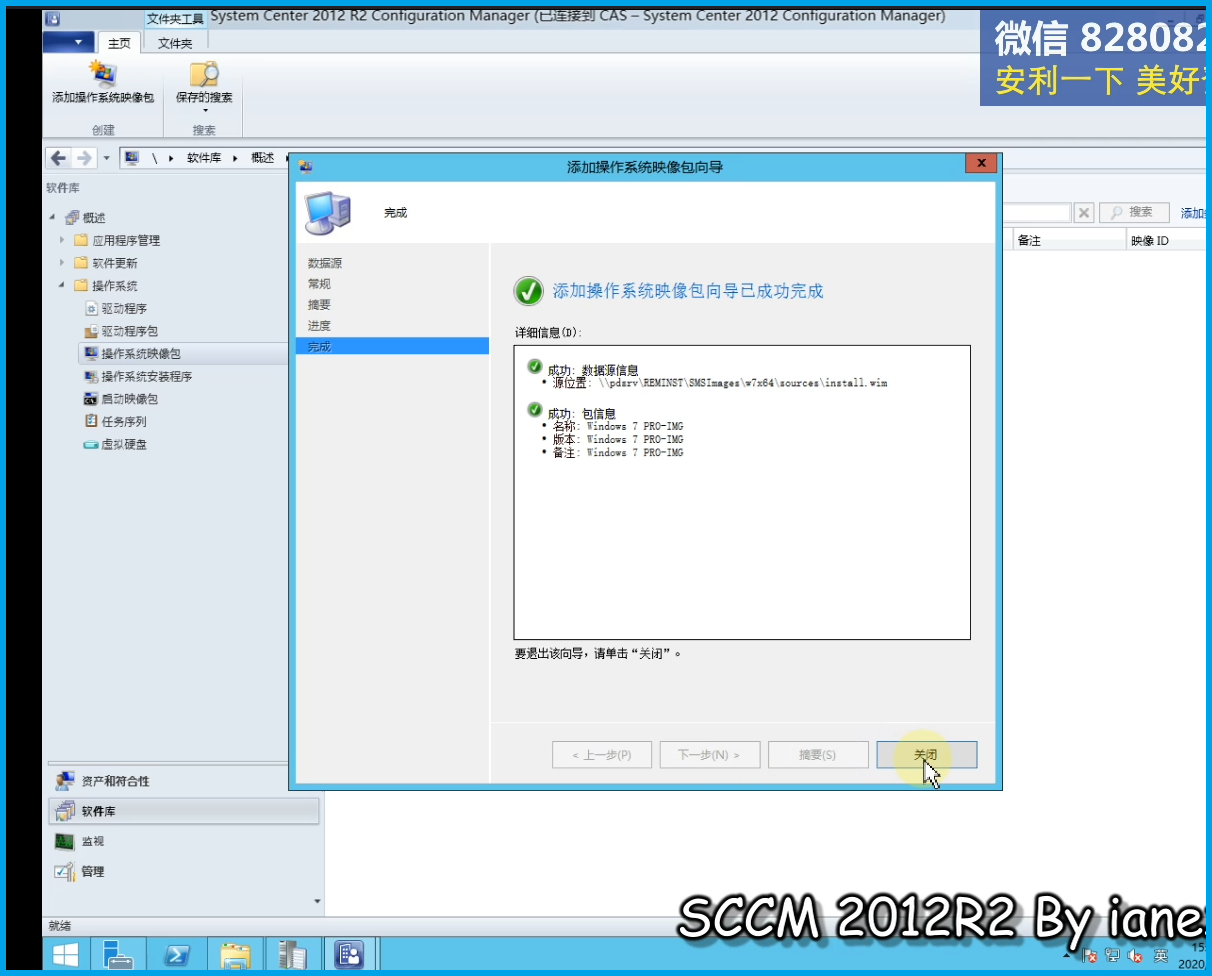Image resolution: width=1212 pixels, height=976 pixels.
Task: Select 概述 in the breadcrumb path
Action: tap(262, 158)
